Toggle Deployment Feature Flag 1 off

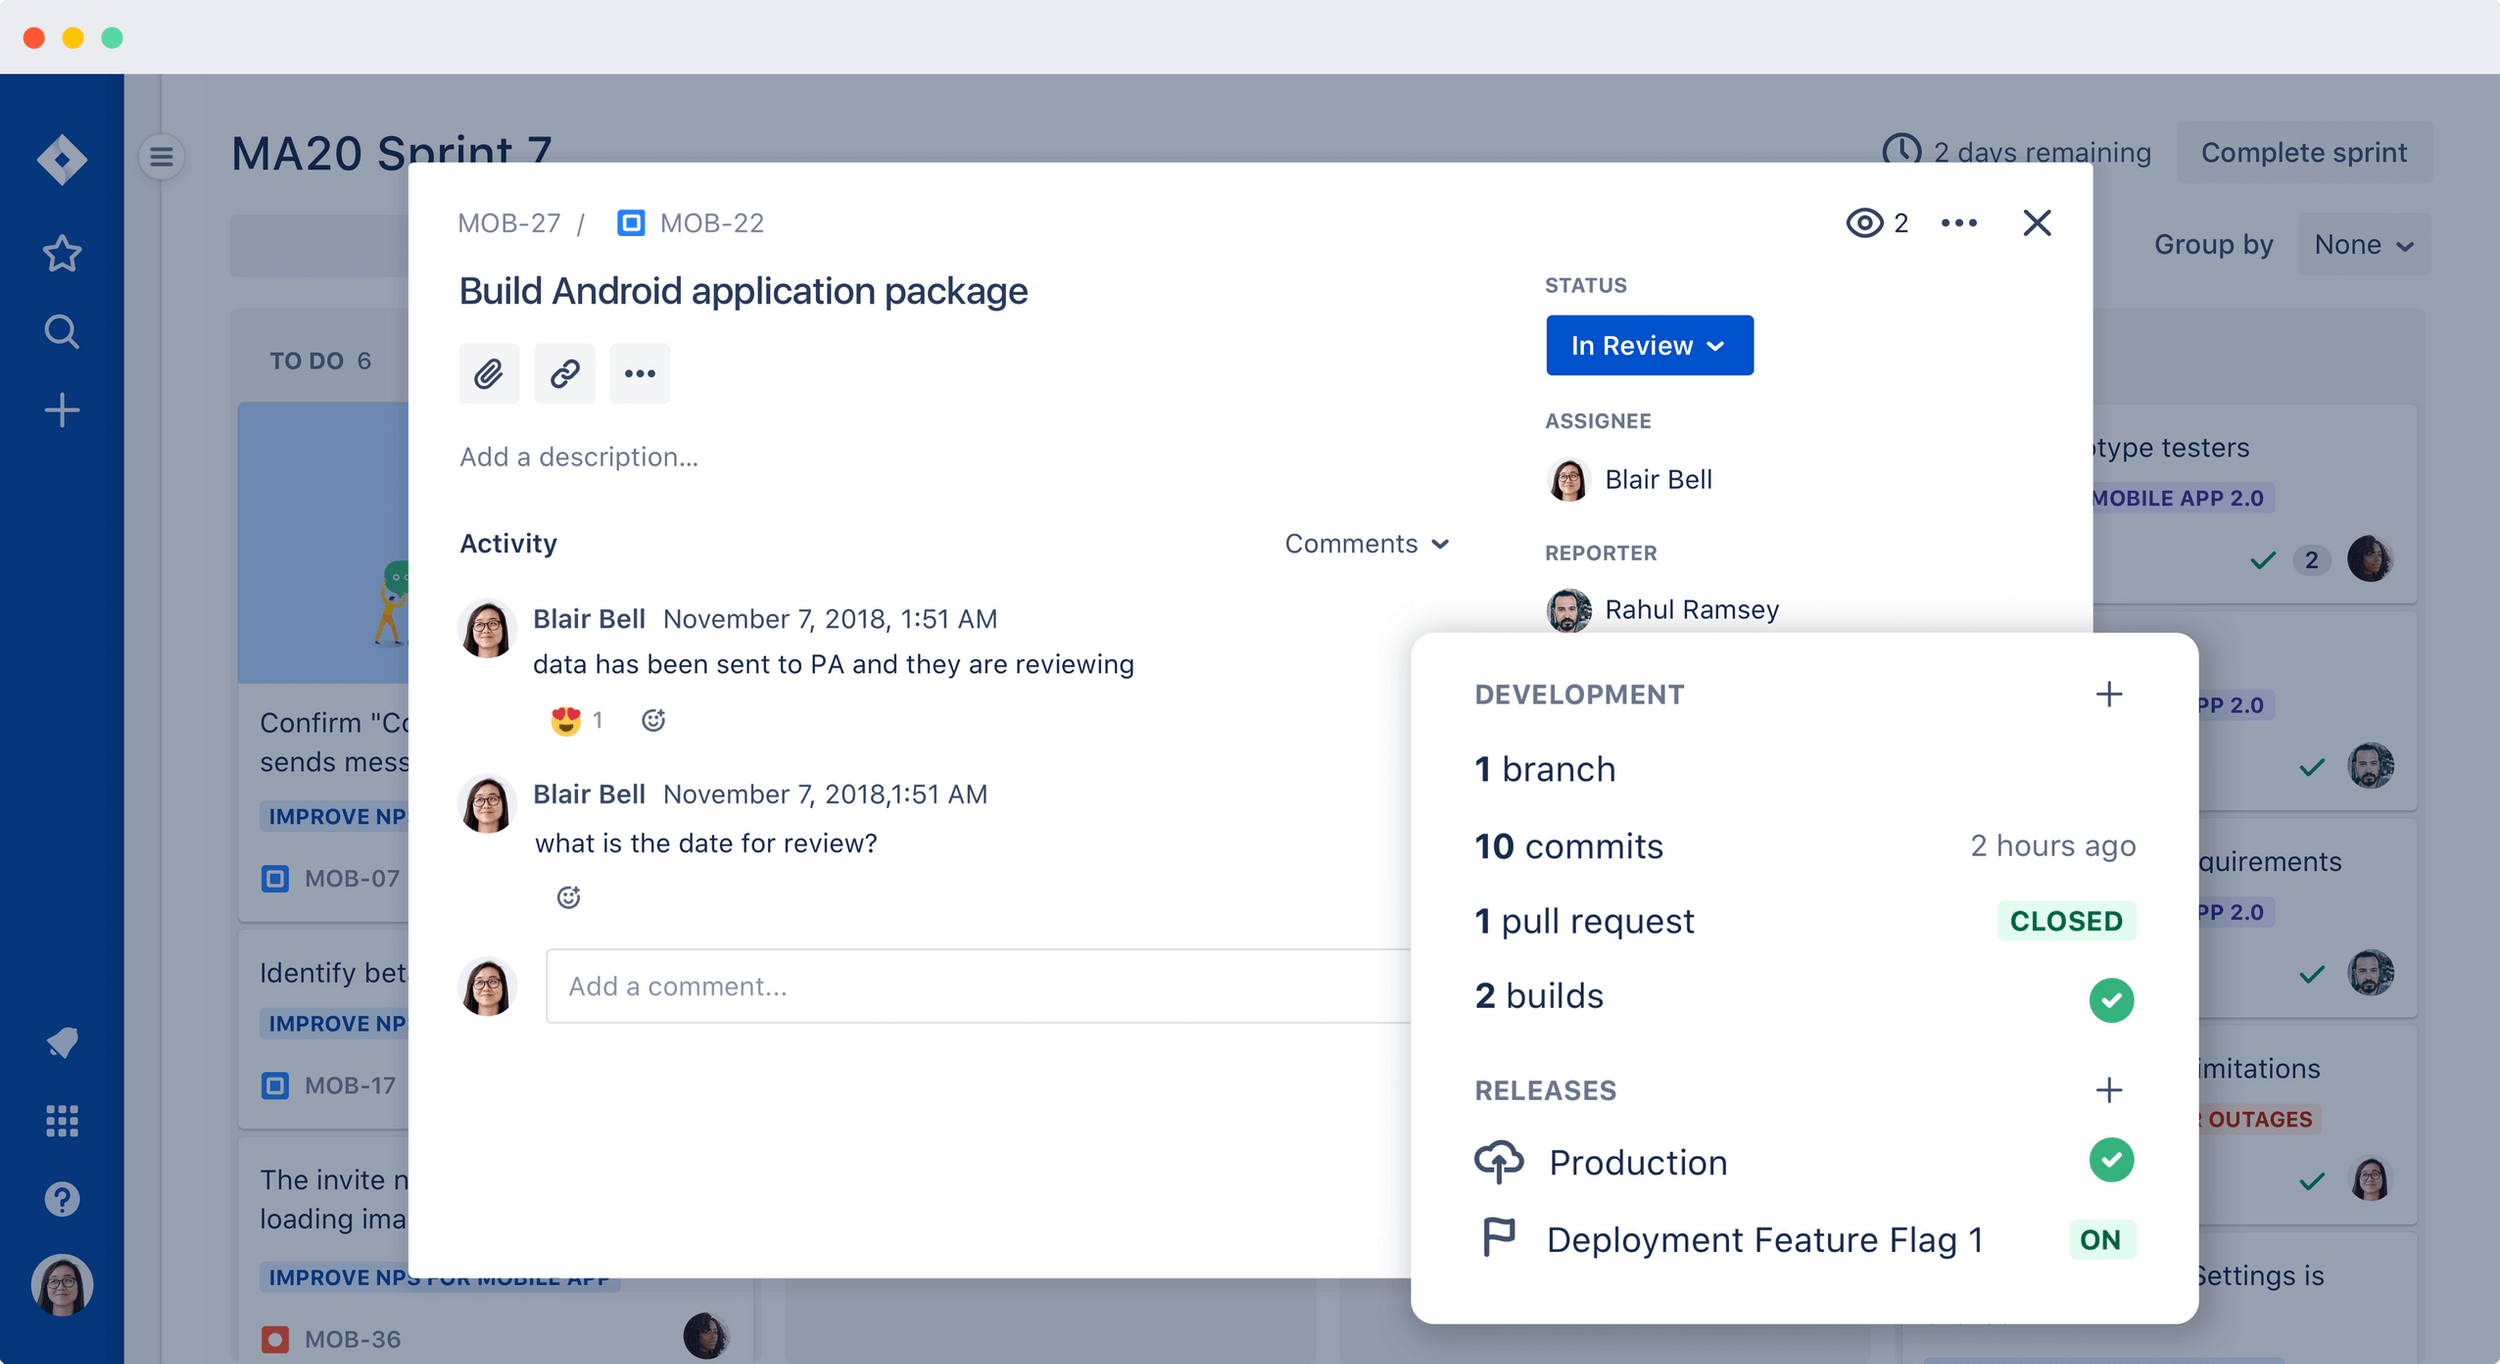2102,1239
